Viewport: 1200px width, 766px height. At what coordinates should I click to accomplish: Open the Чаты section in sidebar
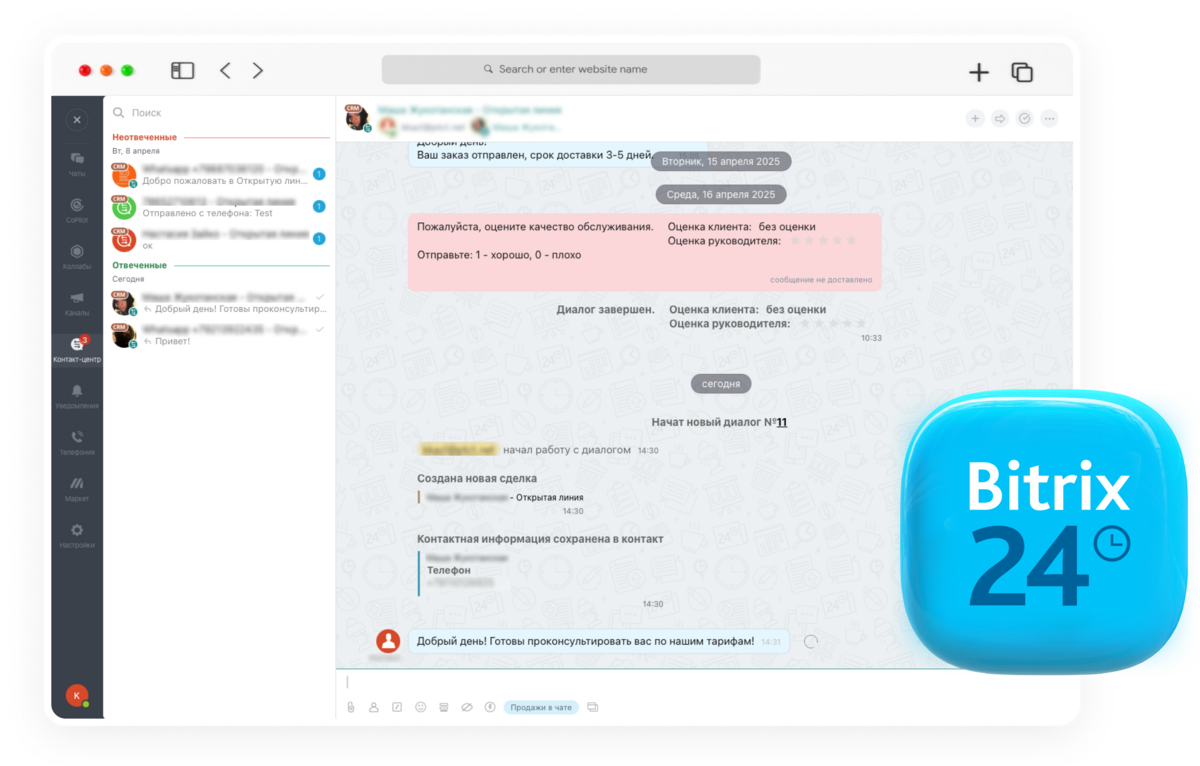click(77, 163)
